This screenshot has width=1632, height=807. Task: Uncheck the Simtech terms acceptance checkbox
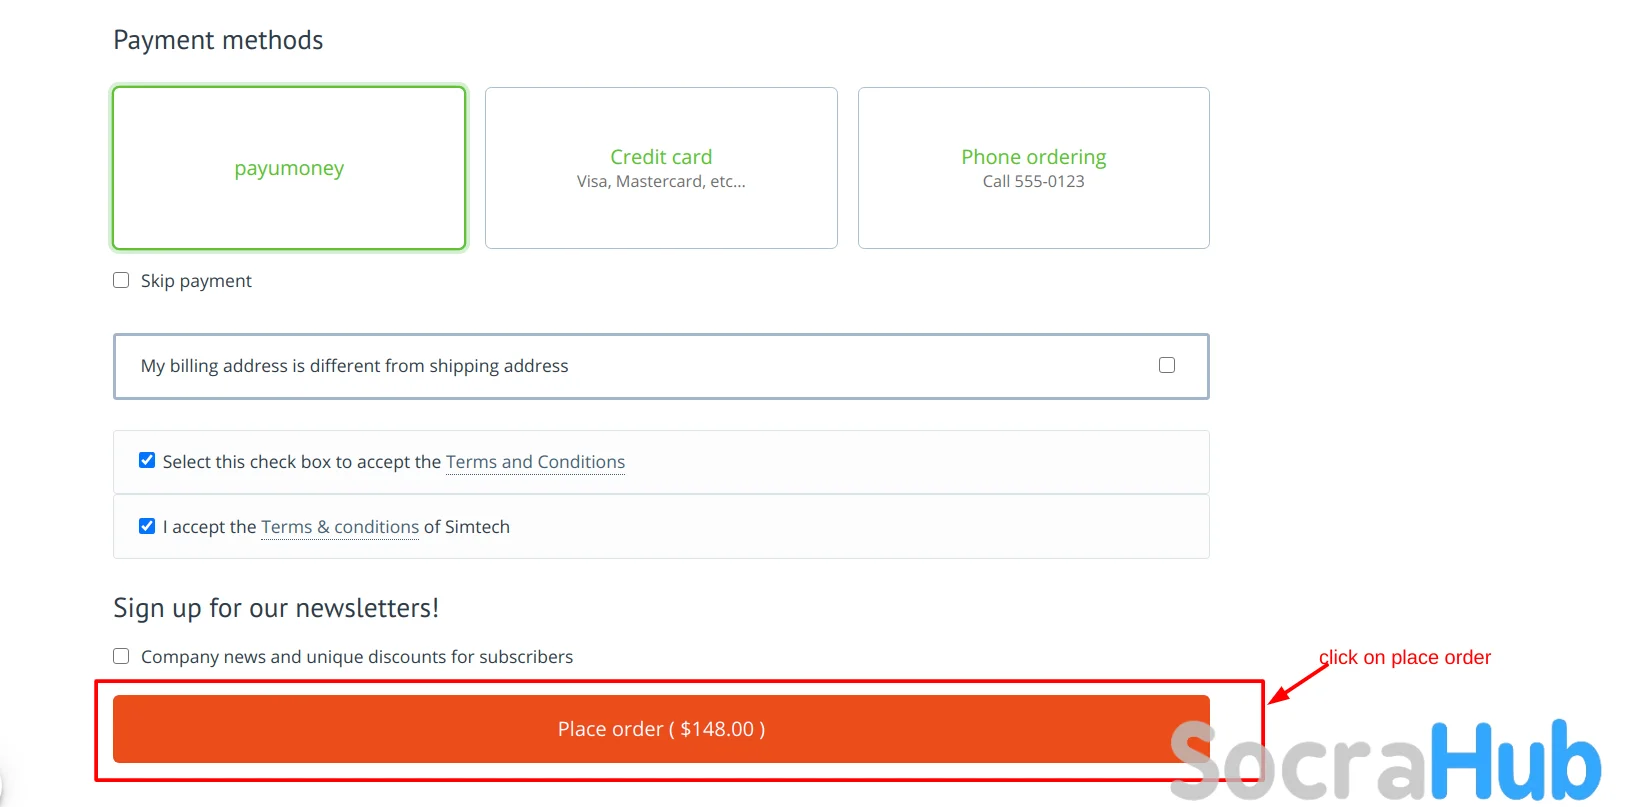point(147,526)
